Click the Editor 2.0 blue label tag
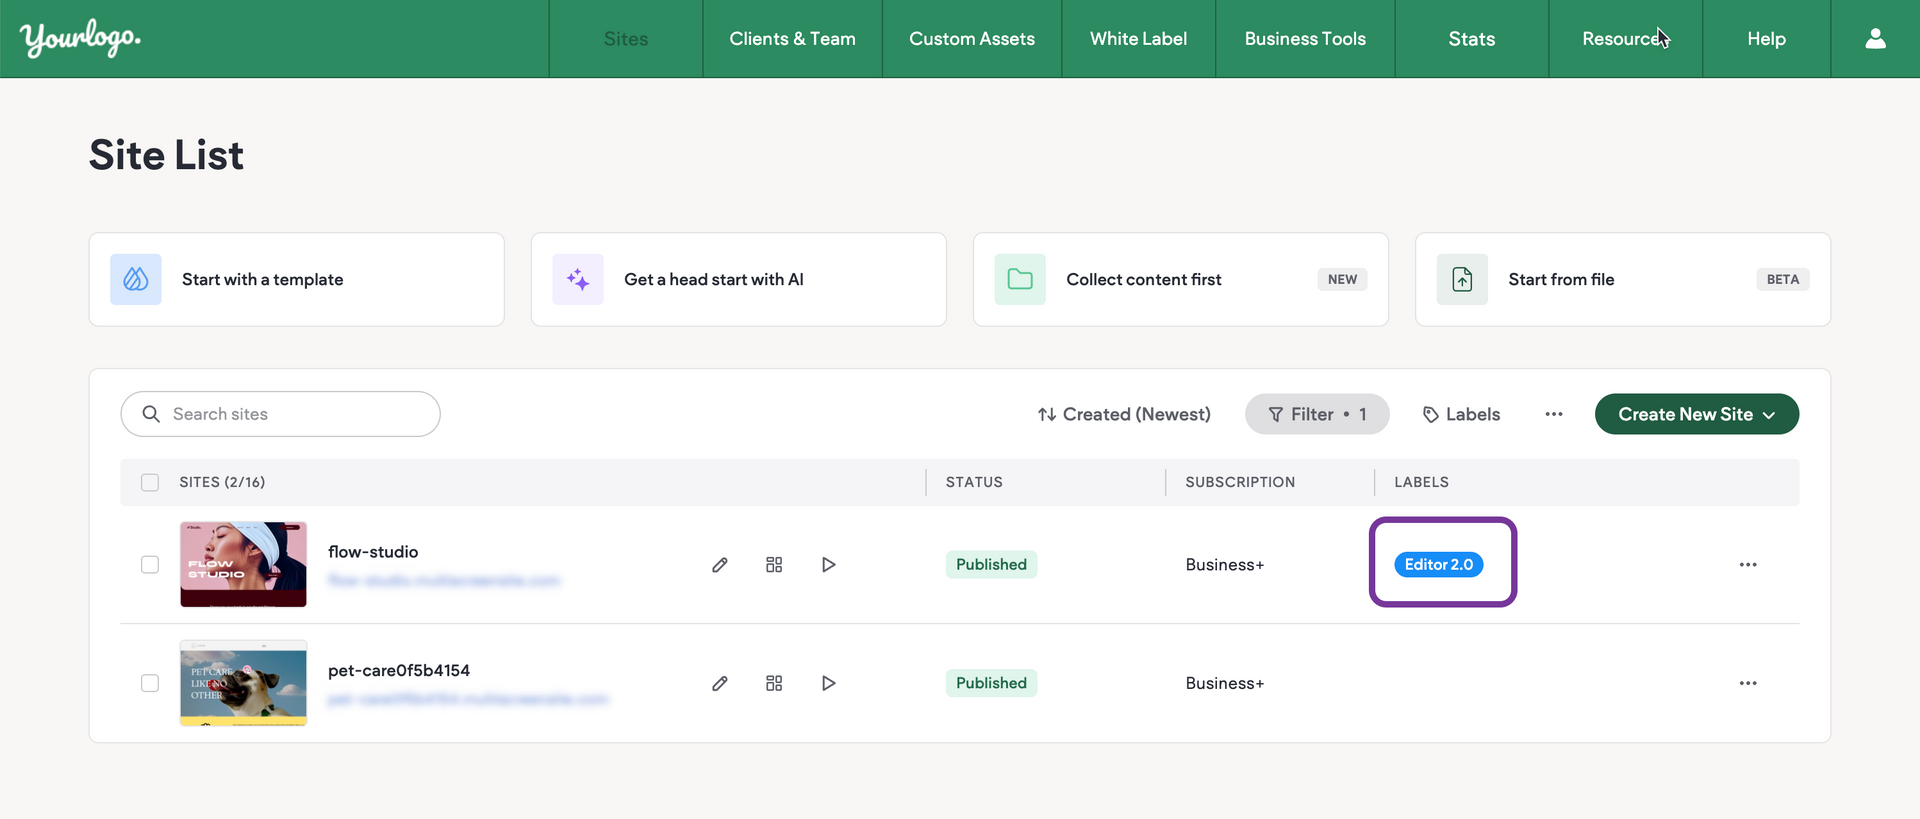Image resolution: width=1920 pixels, height=819 pixels. tap(1438, 565)
